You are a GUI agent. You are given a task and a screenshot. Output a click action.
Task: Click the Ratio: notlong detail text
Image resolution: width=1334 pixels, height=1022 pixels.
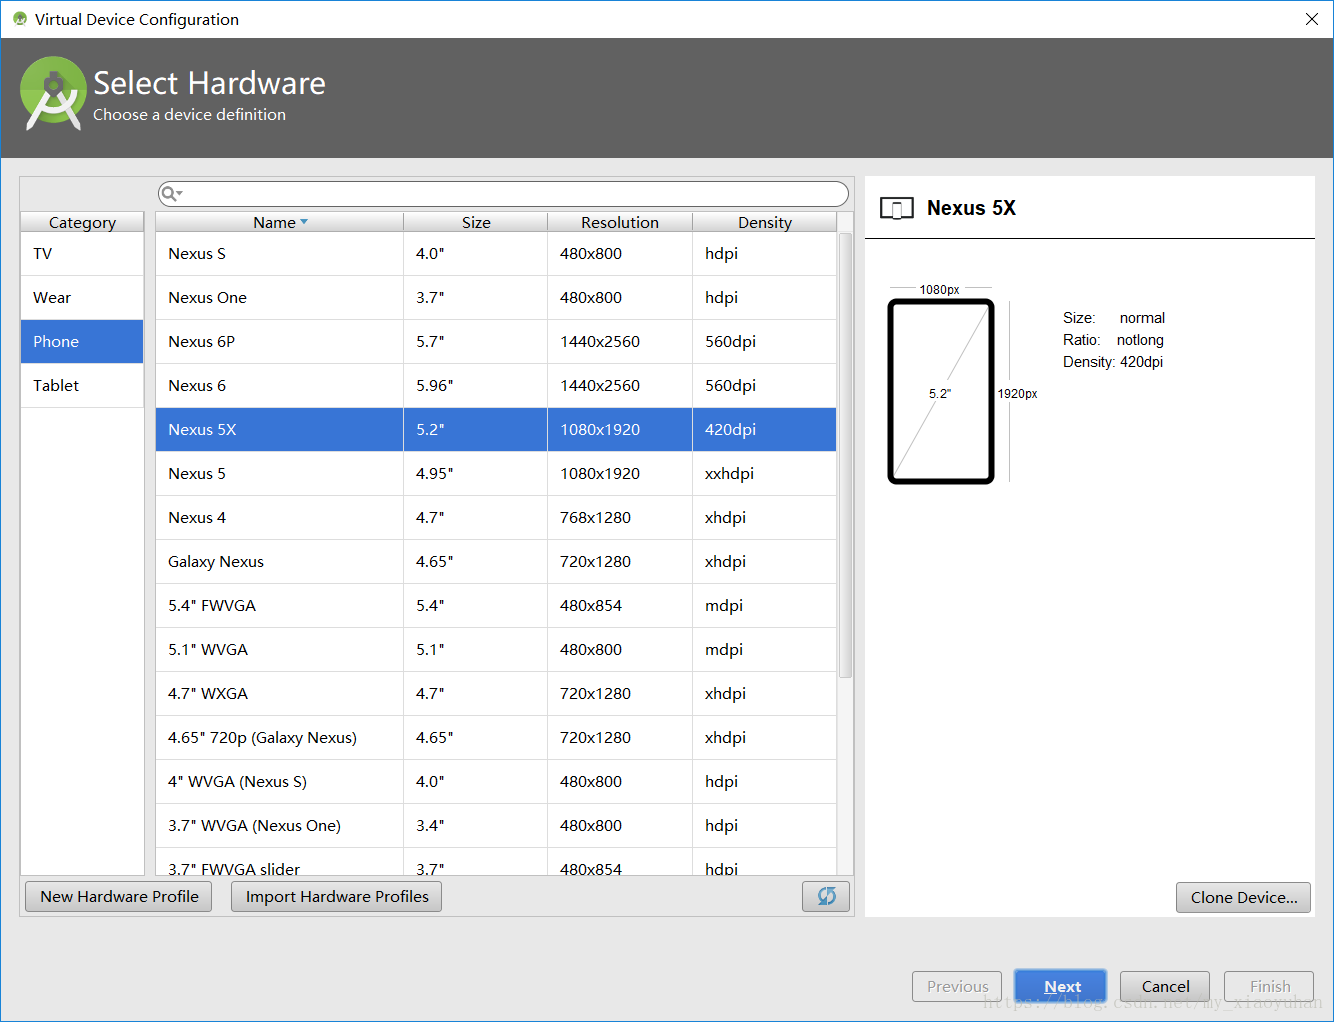pyautogui.click(x=1113, y=340)
